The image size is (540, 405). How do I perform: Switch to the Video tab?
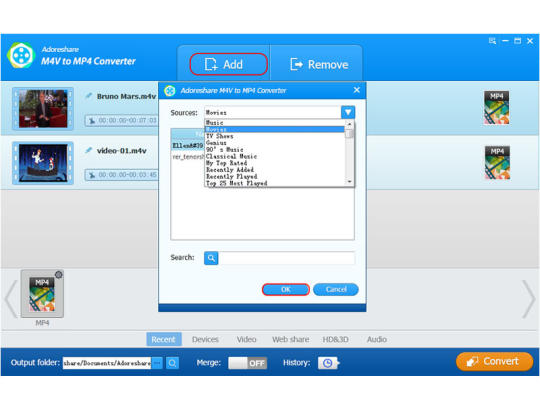tap(247, 340)
